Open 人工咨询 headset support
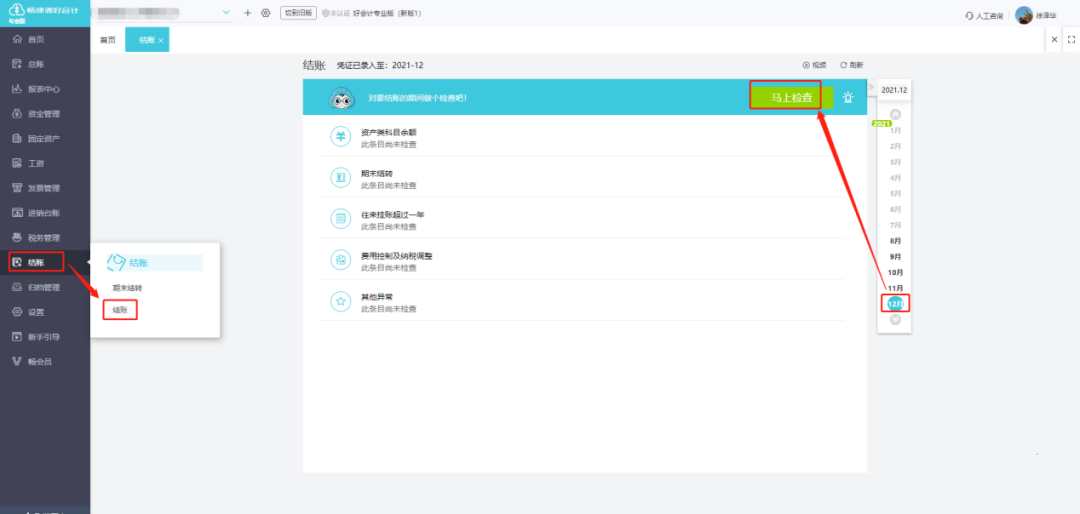The height and width of the screenshot is (514, 1080). (984, 15)
